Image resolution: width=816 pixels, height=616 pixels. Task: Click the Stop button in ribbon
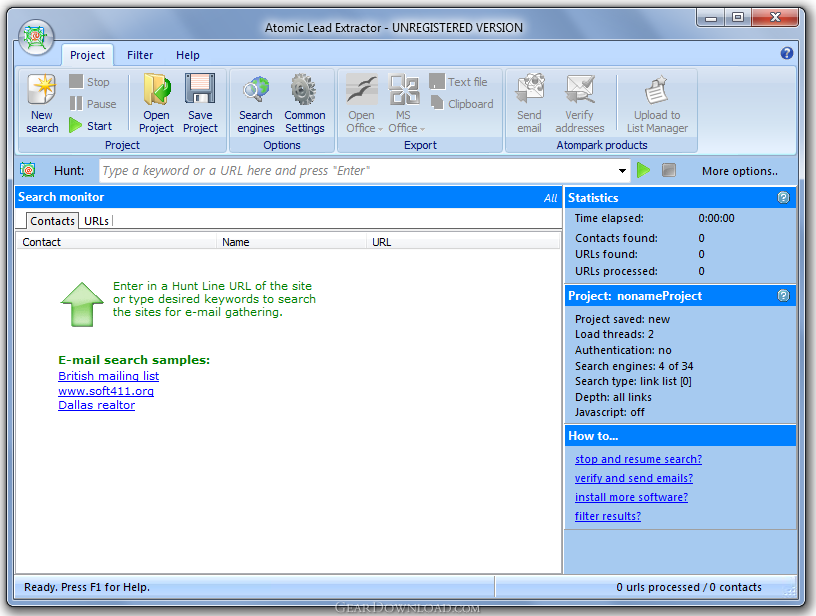[x=89, y=82]
